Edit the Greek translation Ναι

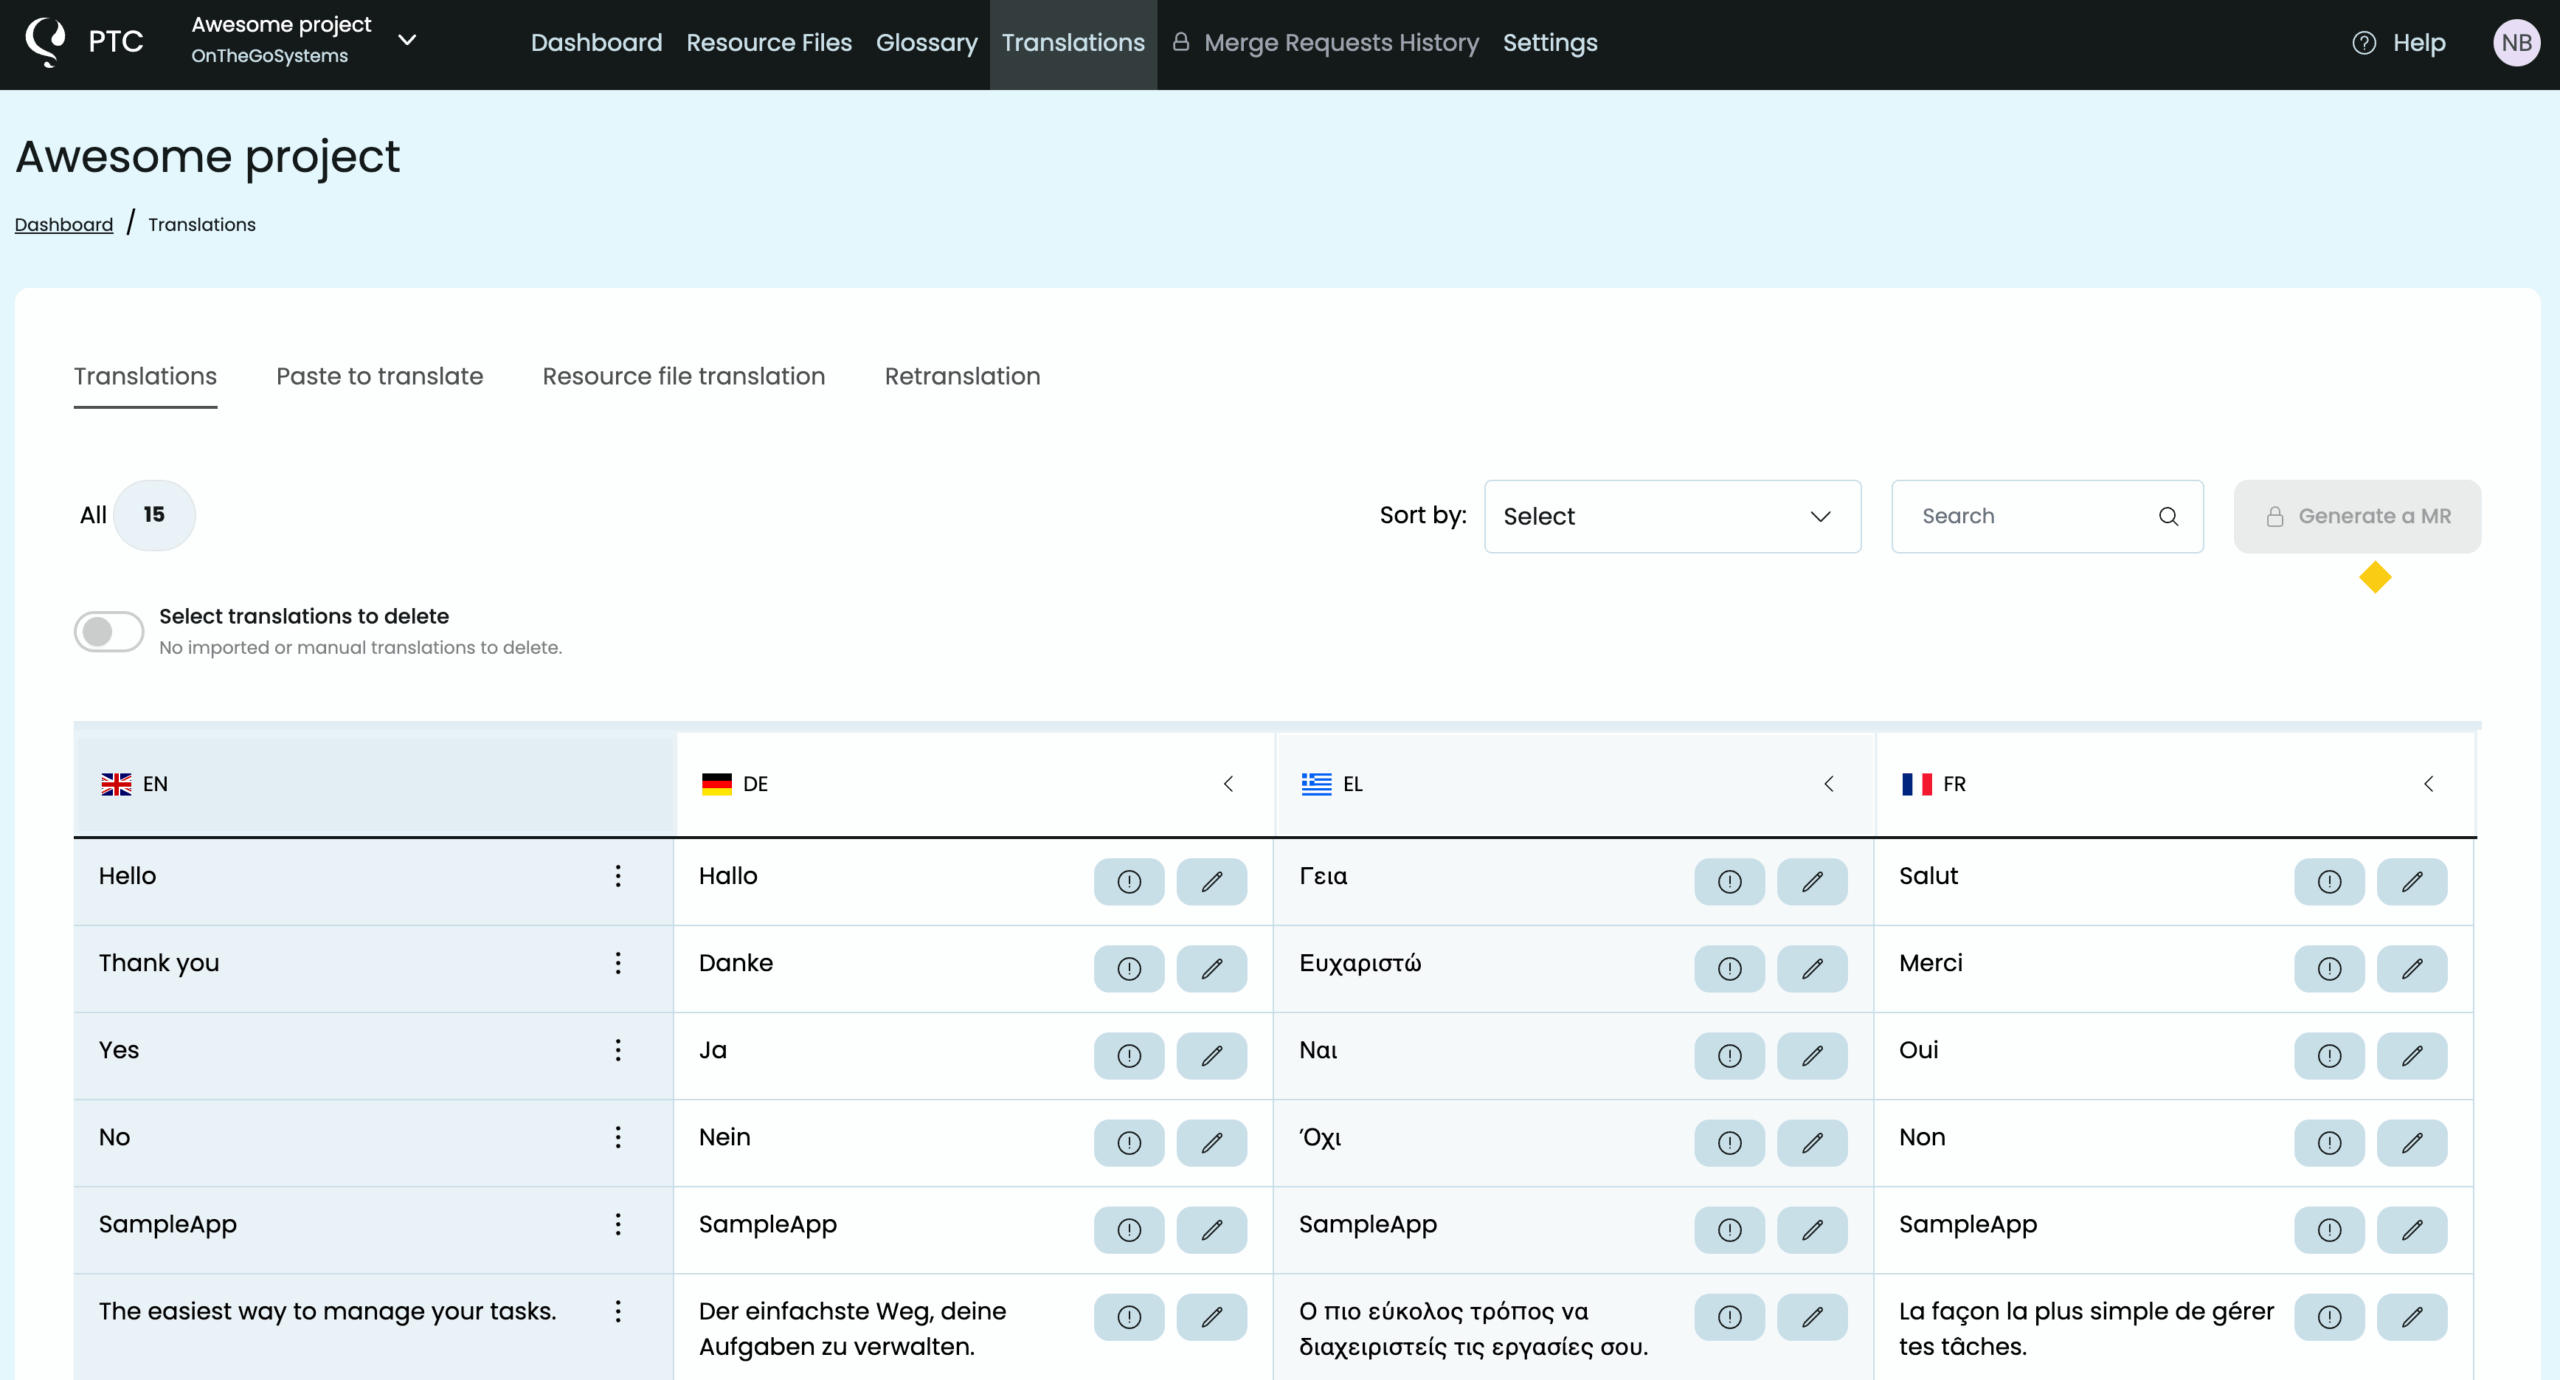[1813, 1055]
